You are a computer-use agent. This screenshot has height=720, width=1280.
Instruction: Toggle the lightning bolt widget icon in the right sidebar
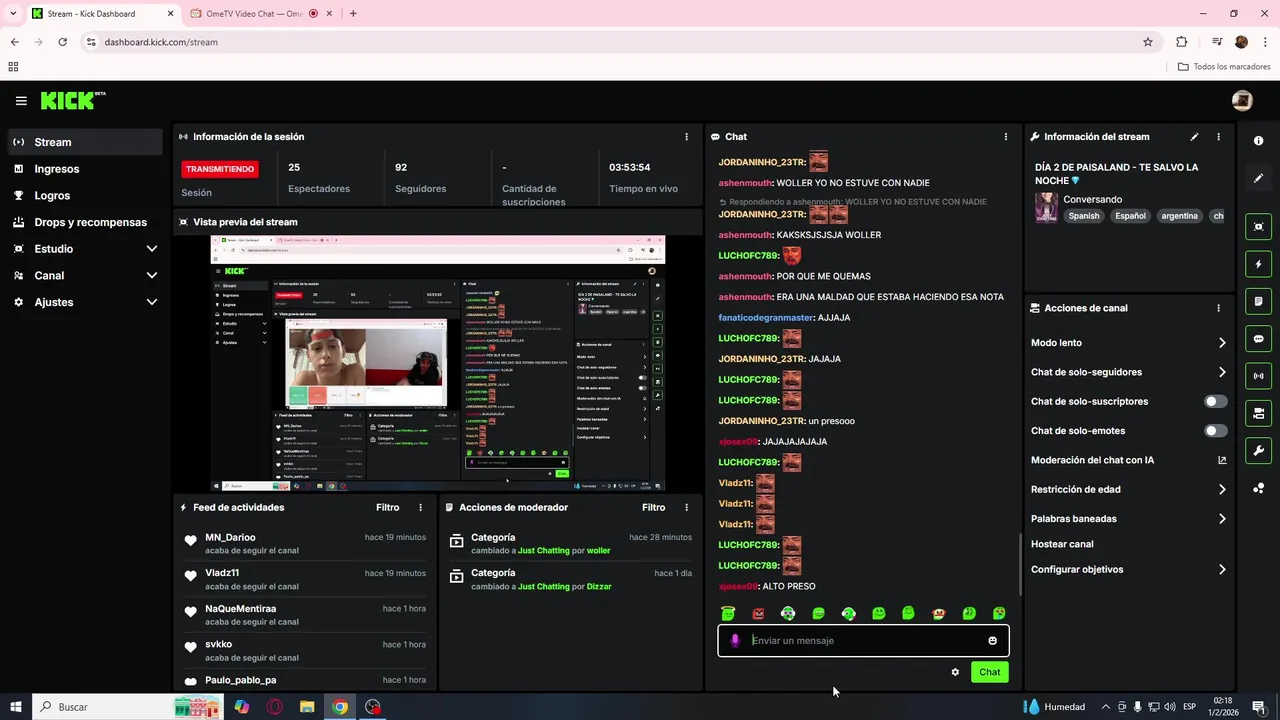pos(1258,264)
